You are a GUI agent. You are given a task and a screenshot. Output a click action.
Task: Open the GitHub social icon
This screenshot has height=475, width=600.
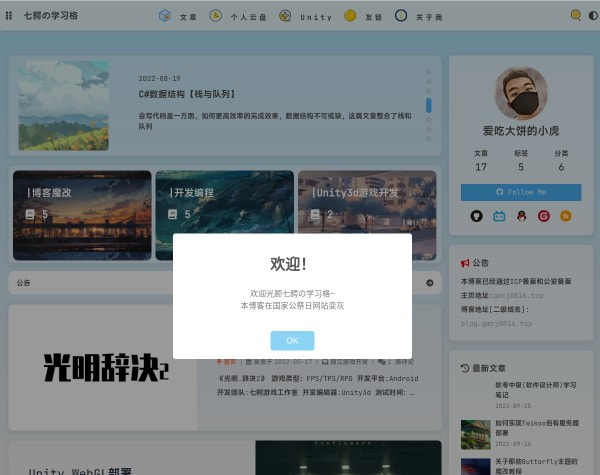point(476,216)
